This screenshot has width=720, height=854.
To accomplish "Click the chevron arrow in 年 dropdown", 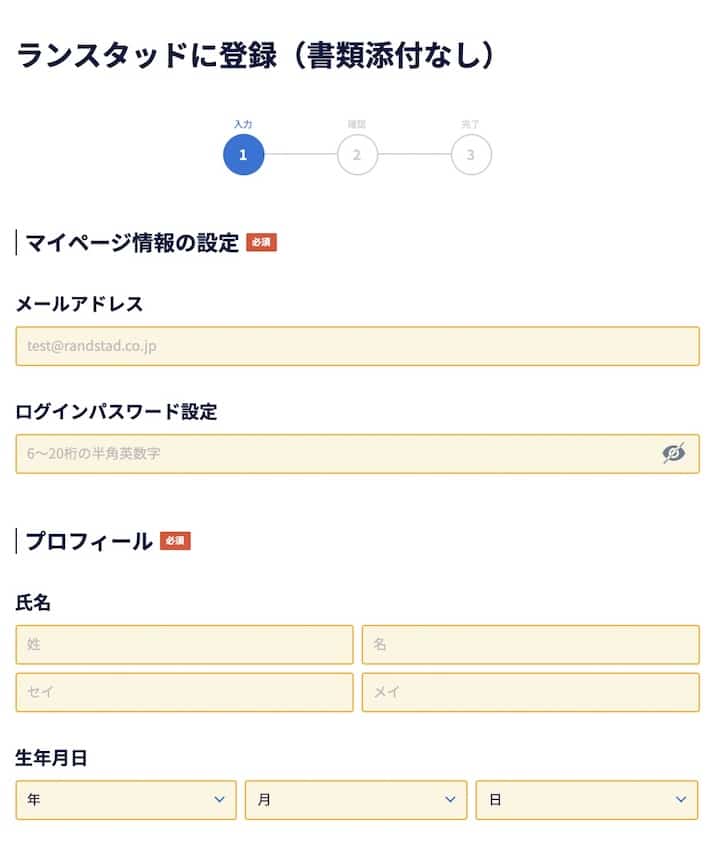I will [219, 800].
